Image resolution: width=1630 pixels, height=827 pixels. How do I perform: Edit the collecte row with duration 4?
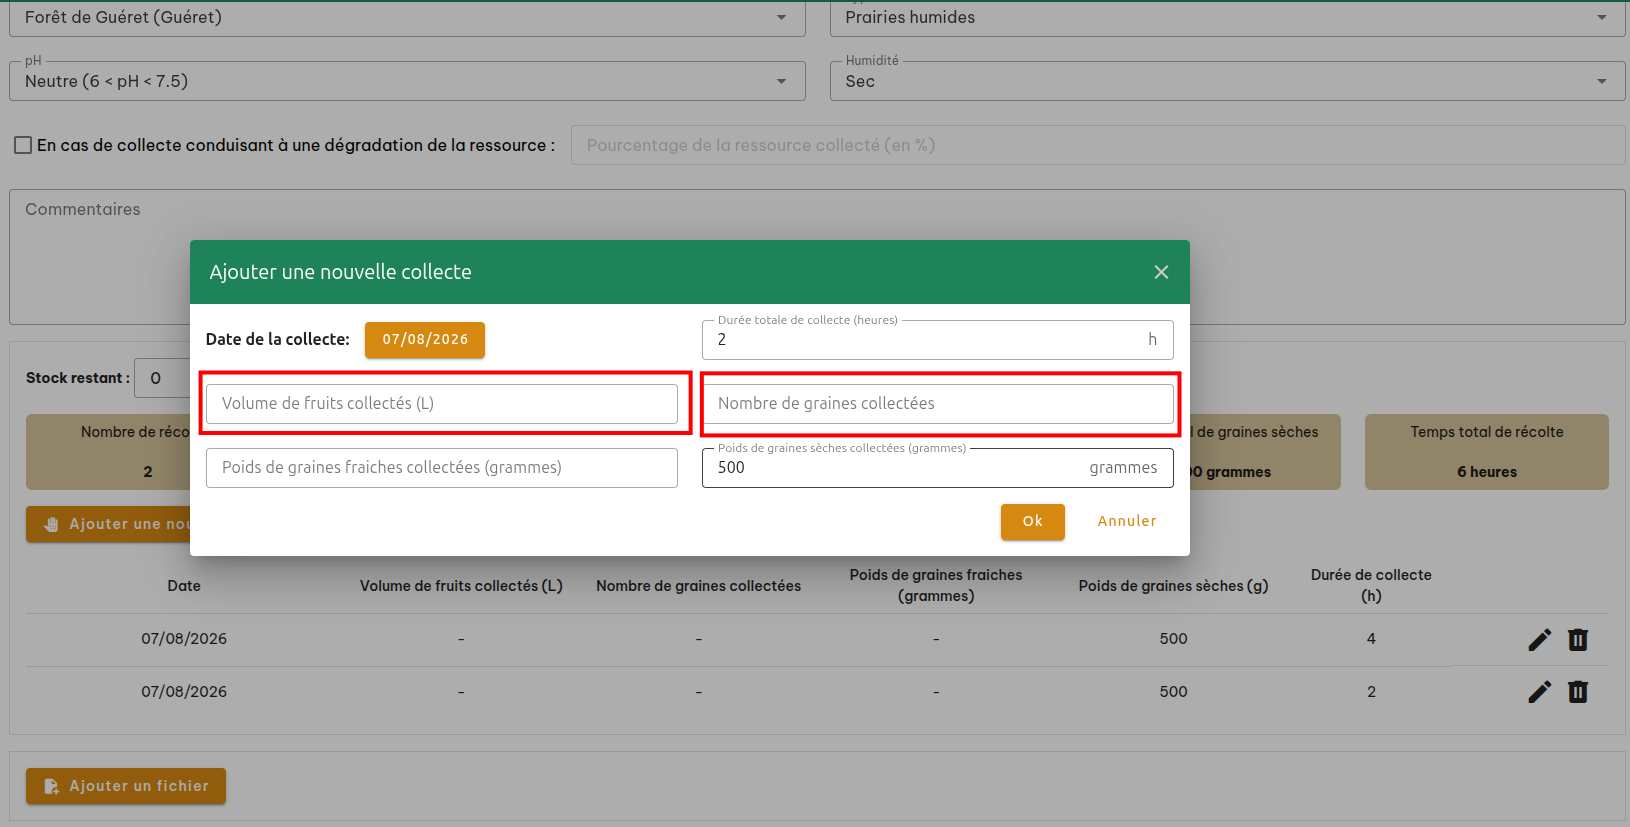[x=1540, y=640]
